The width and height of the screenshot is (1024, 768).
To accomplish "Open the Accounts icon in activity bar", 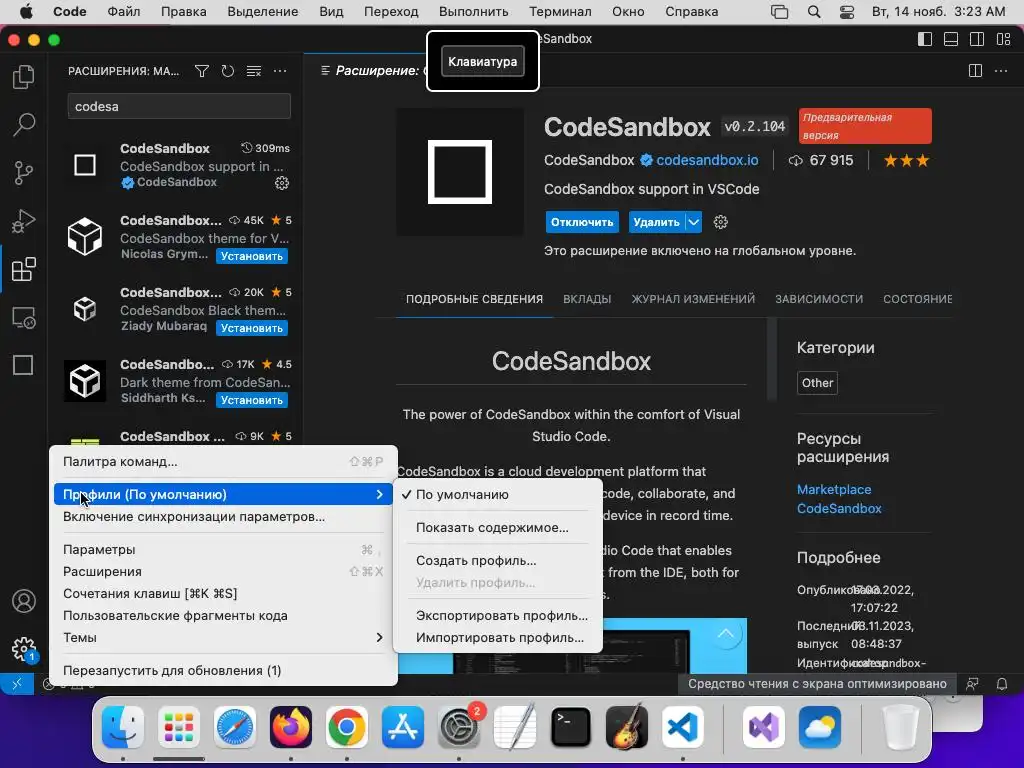I will (x=24, y=601).
